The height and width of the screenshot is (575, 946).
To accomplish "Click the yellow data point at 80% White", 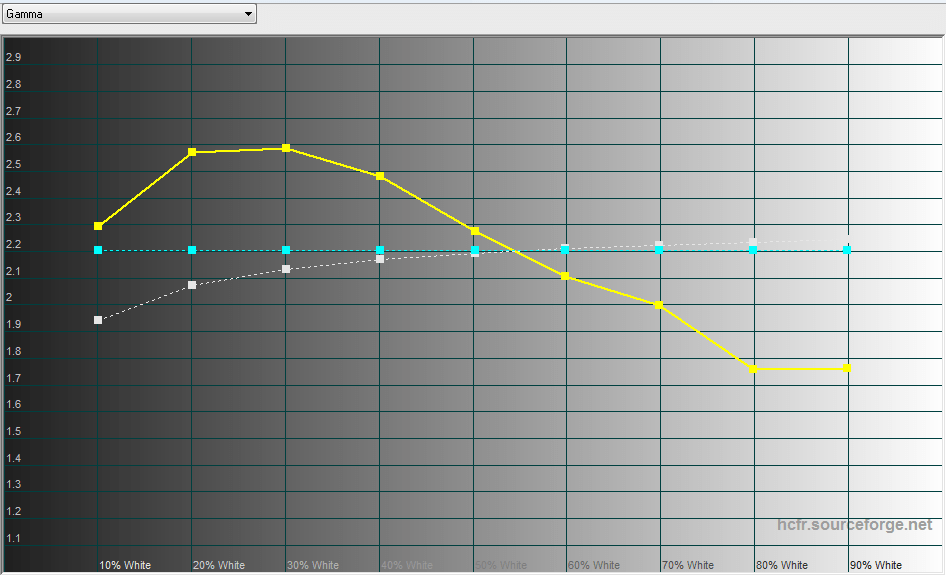I will click(754, 369).
